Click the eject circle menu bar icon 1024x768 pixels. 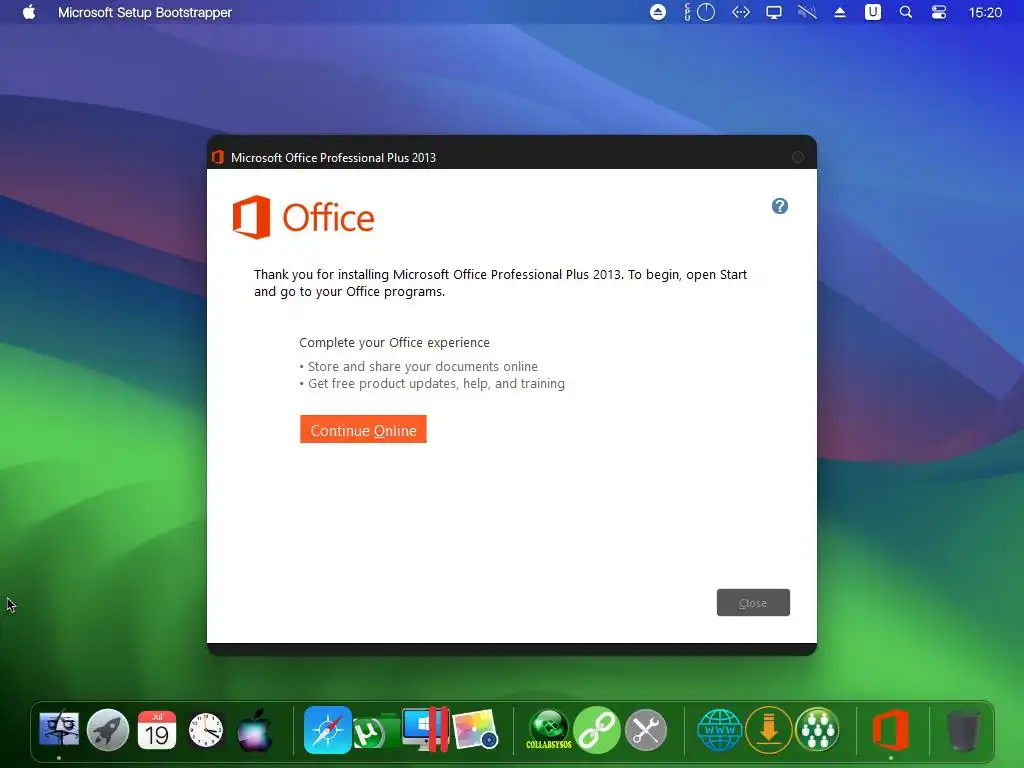point(658,12)
